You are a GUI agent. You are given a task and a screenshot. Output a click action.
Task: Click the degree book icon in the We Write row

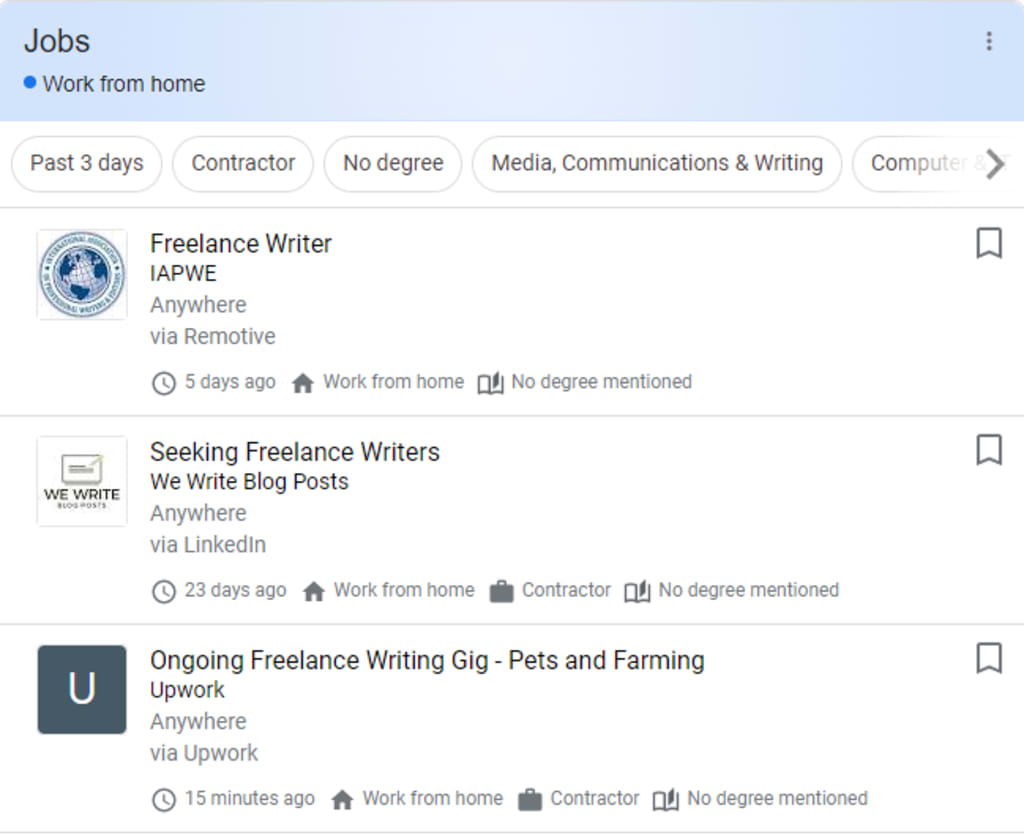637,591
